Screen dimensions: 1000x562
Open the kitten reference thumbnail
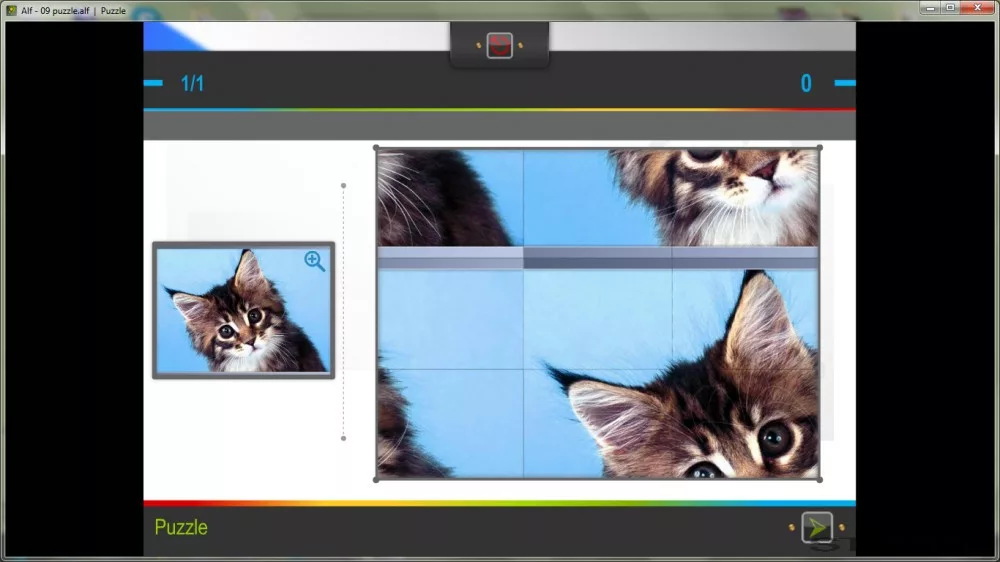coord(243,312)
